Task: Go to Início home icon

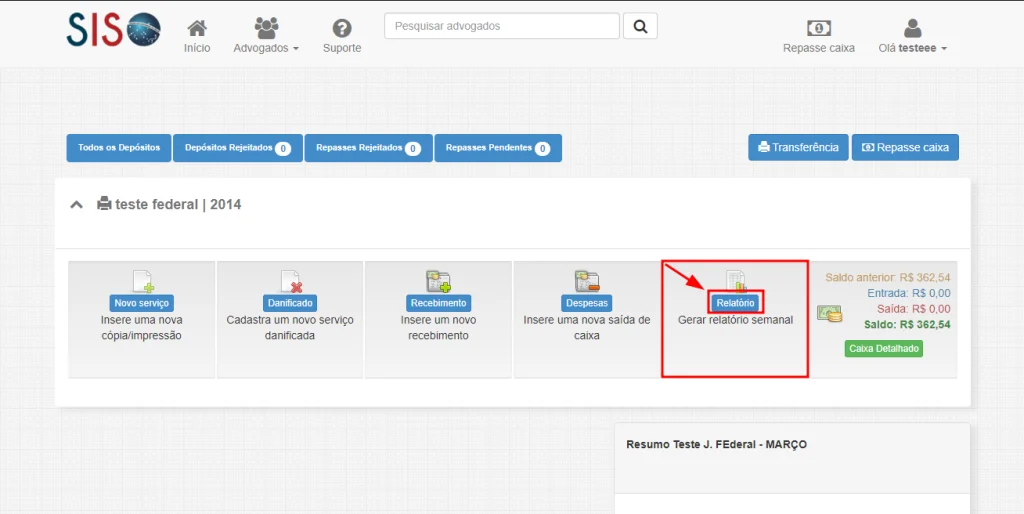Action: tap(197, 28)
